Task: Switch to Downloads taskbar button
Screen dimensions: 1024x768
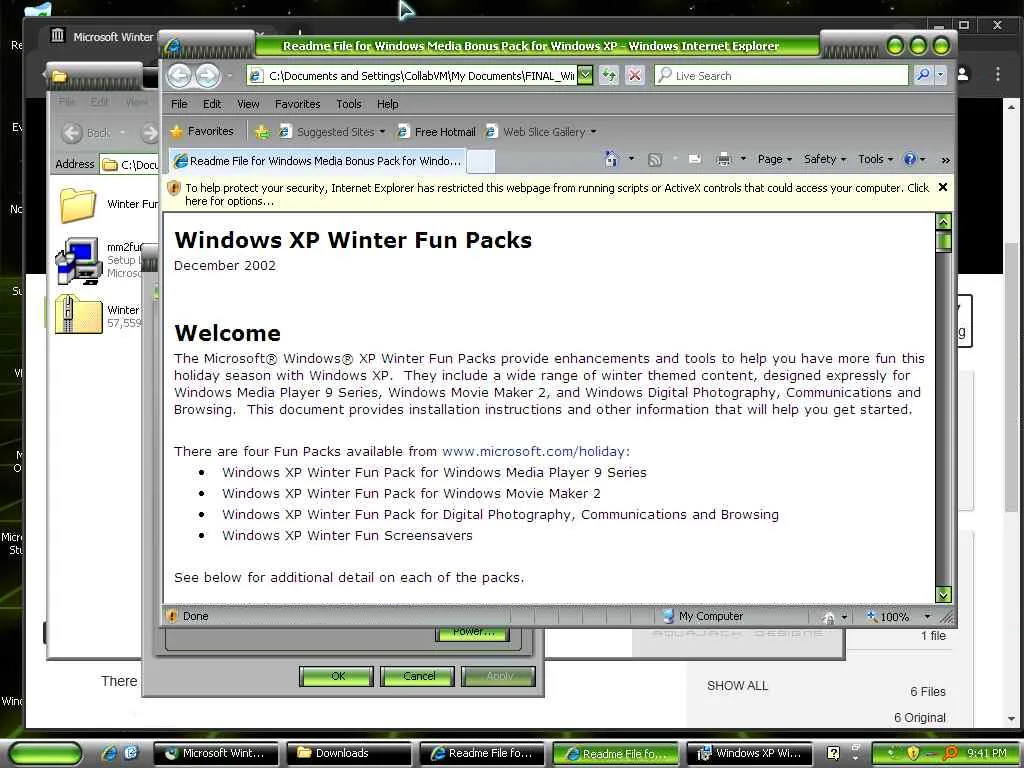Action: (x=349, y=754)
